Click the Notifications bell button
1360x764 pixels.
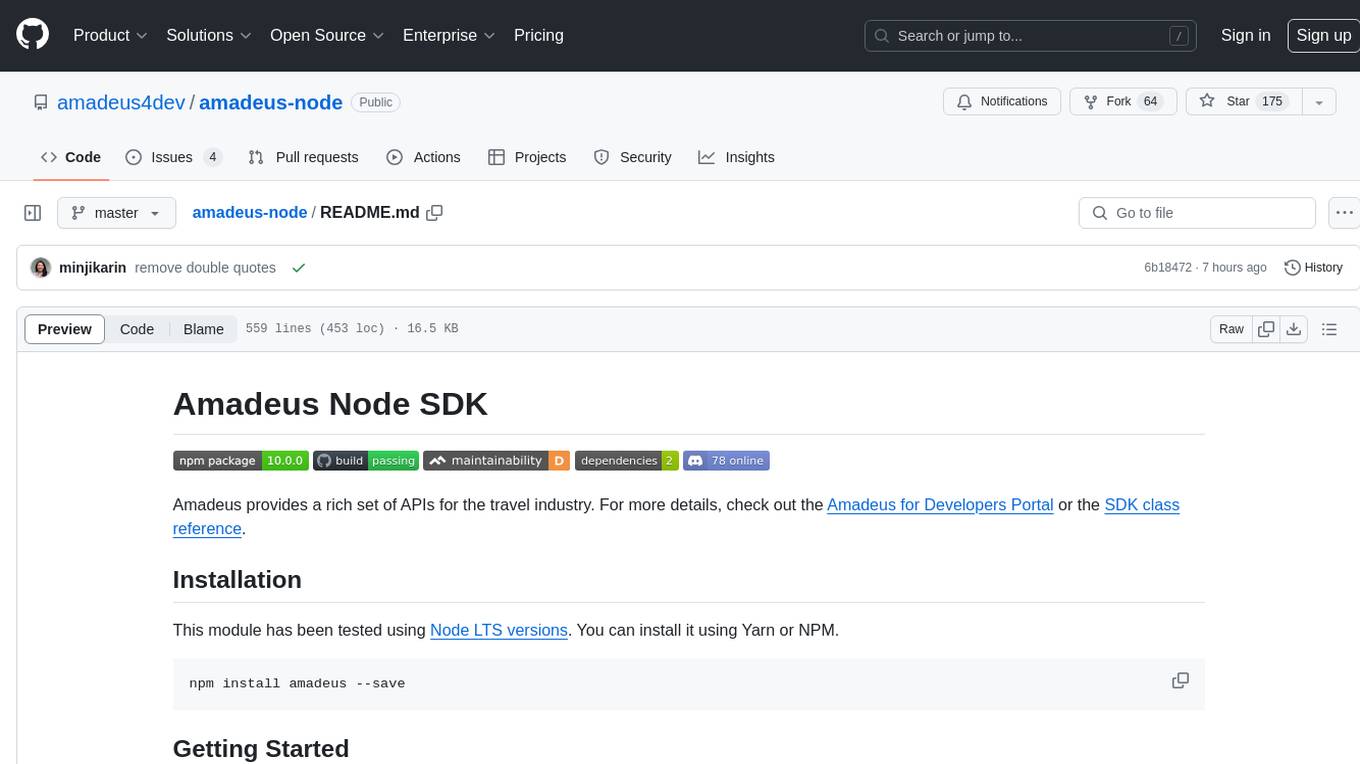pos(1002,102)
